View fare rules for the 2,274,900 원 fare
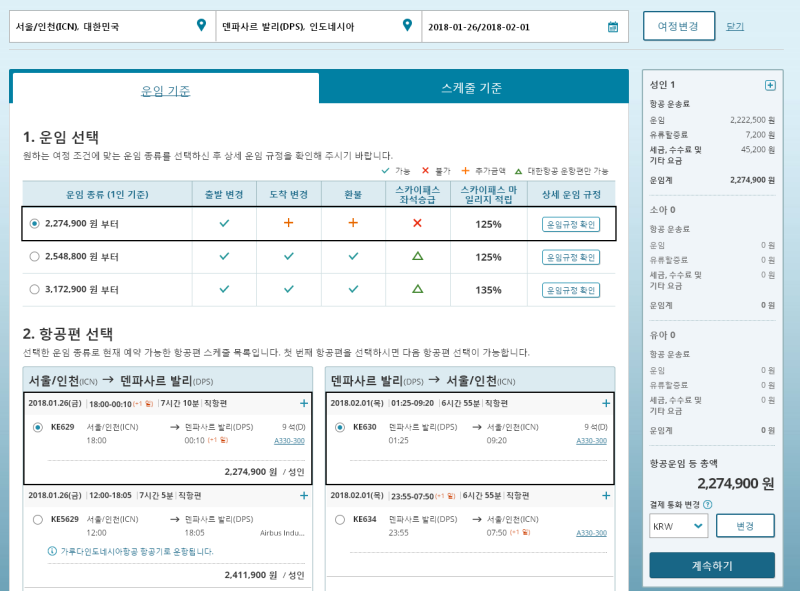800x591 pixels. [571, 225]
